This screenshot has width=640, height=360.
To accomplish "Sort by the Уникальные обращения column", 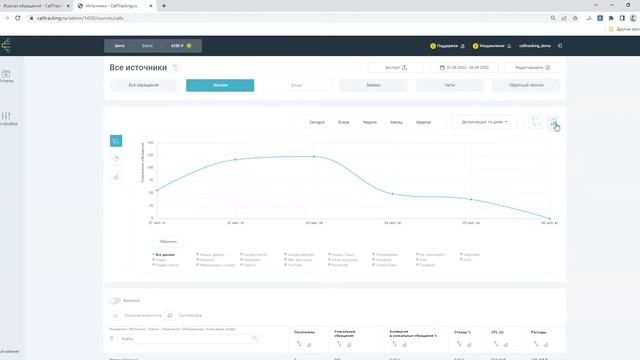I will coord(339,344).
